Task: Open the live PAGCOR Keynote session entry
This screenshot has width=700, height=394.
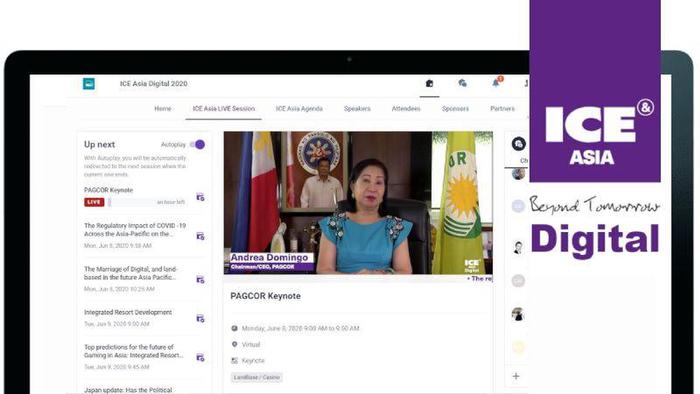Action: click(x=108, y=190)
